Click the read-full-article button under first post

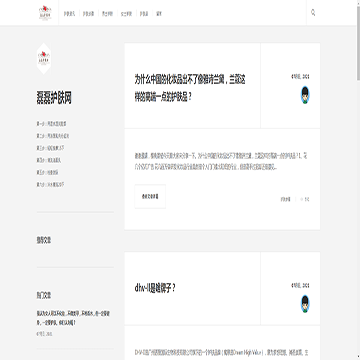pos(150,196)
